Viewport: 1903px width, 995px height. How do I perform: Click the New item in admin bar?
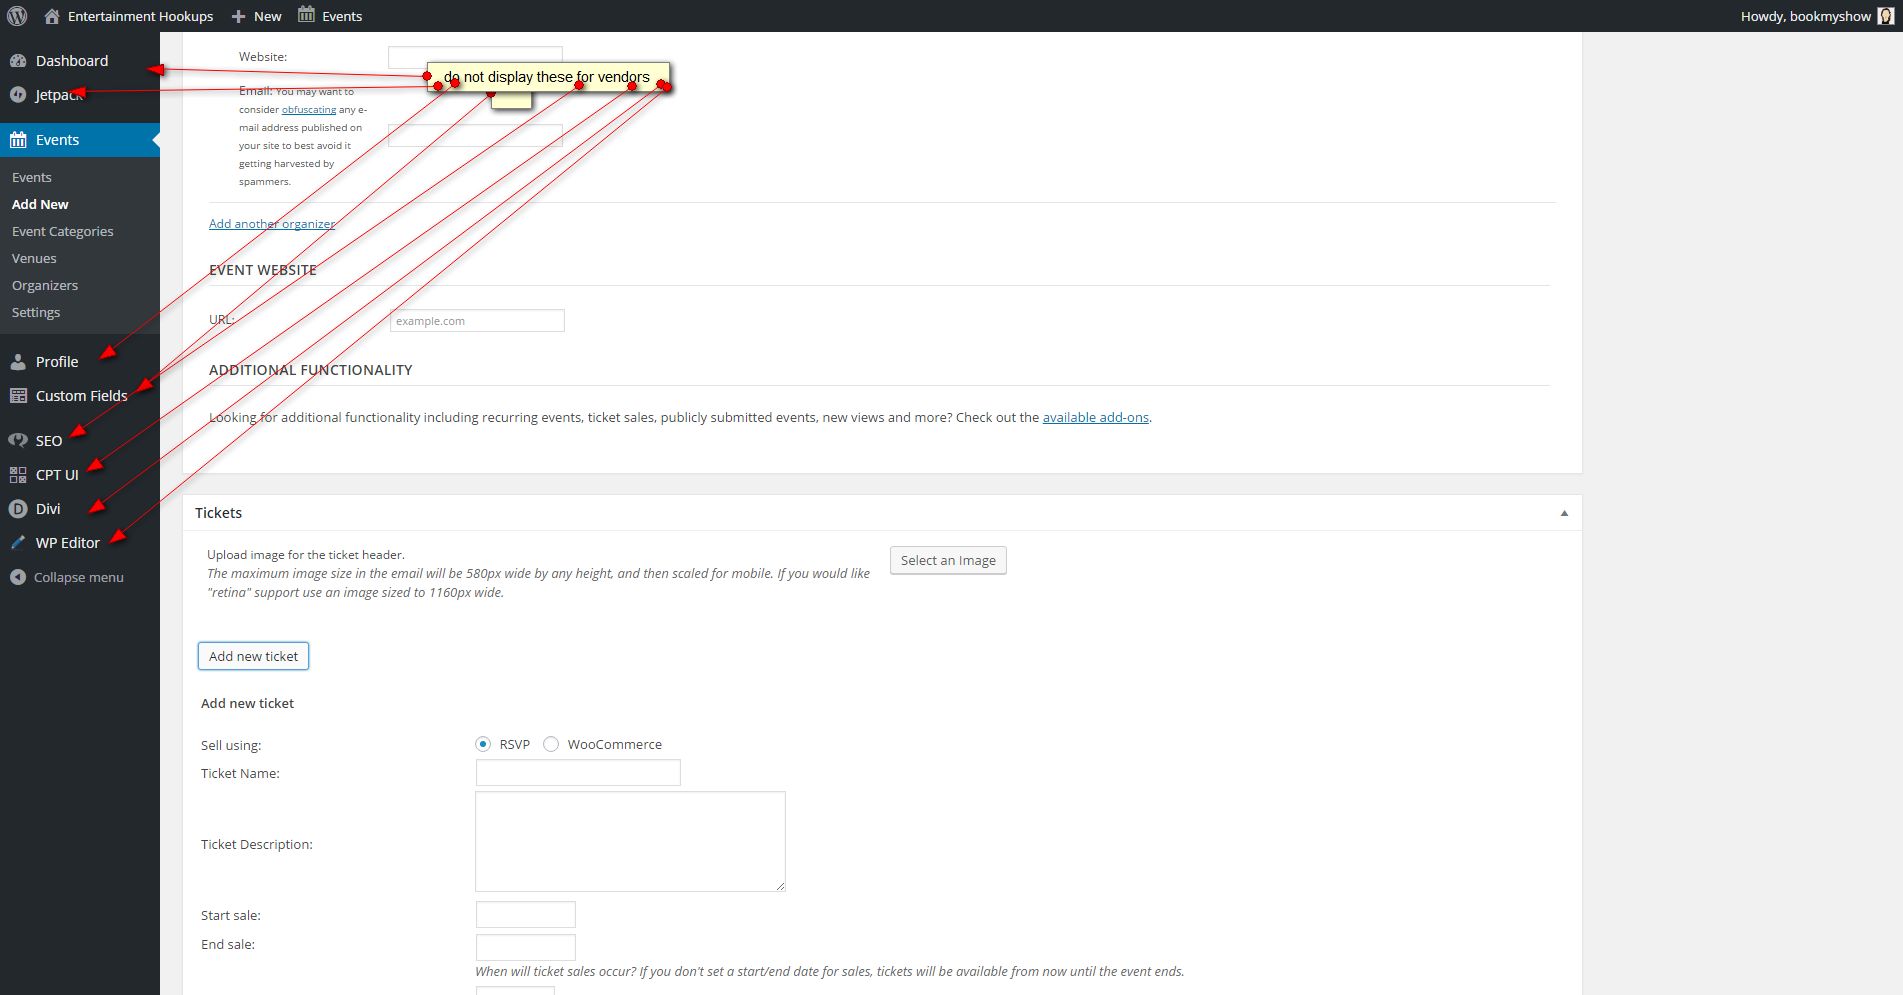pos(257,16)
